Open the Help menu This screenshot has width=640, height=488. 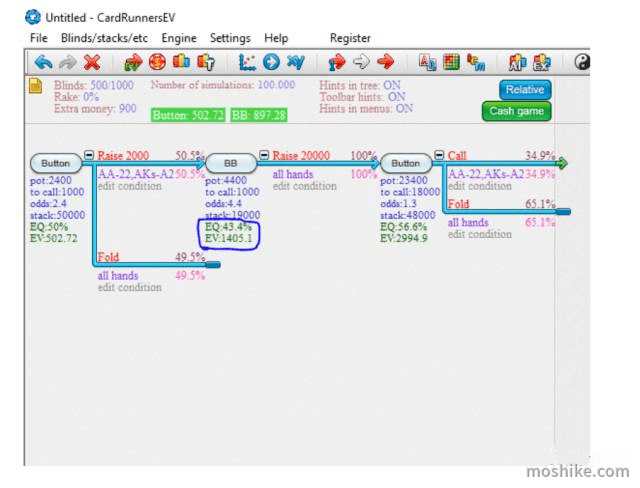tap(276, 38)
